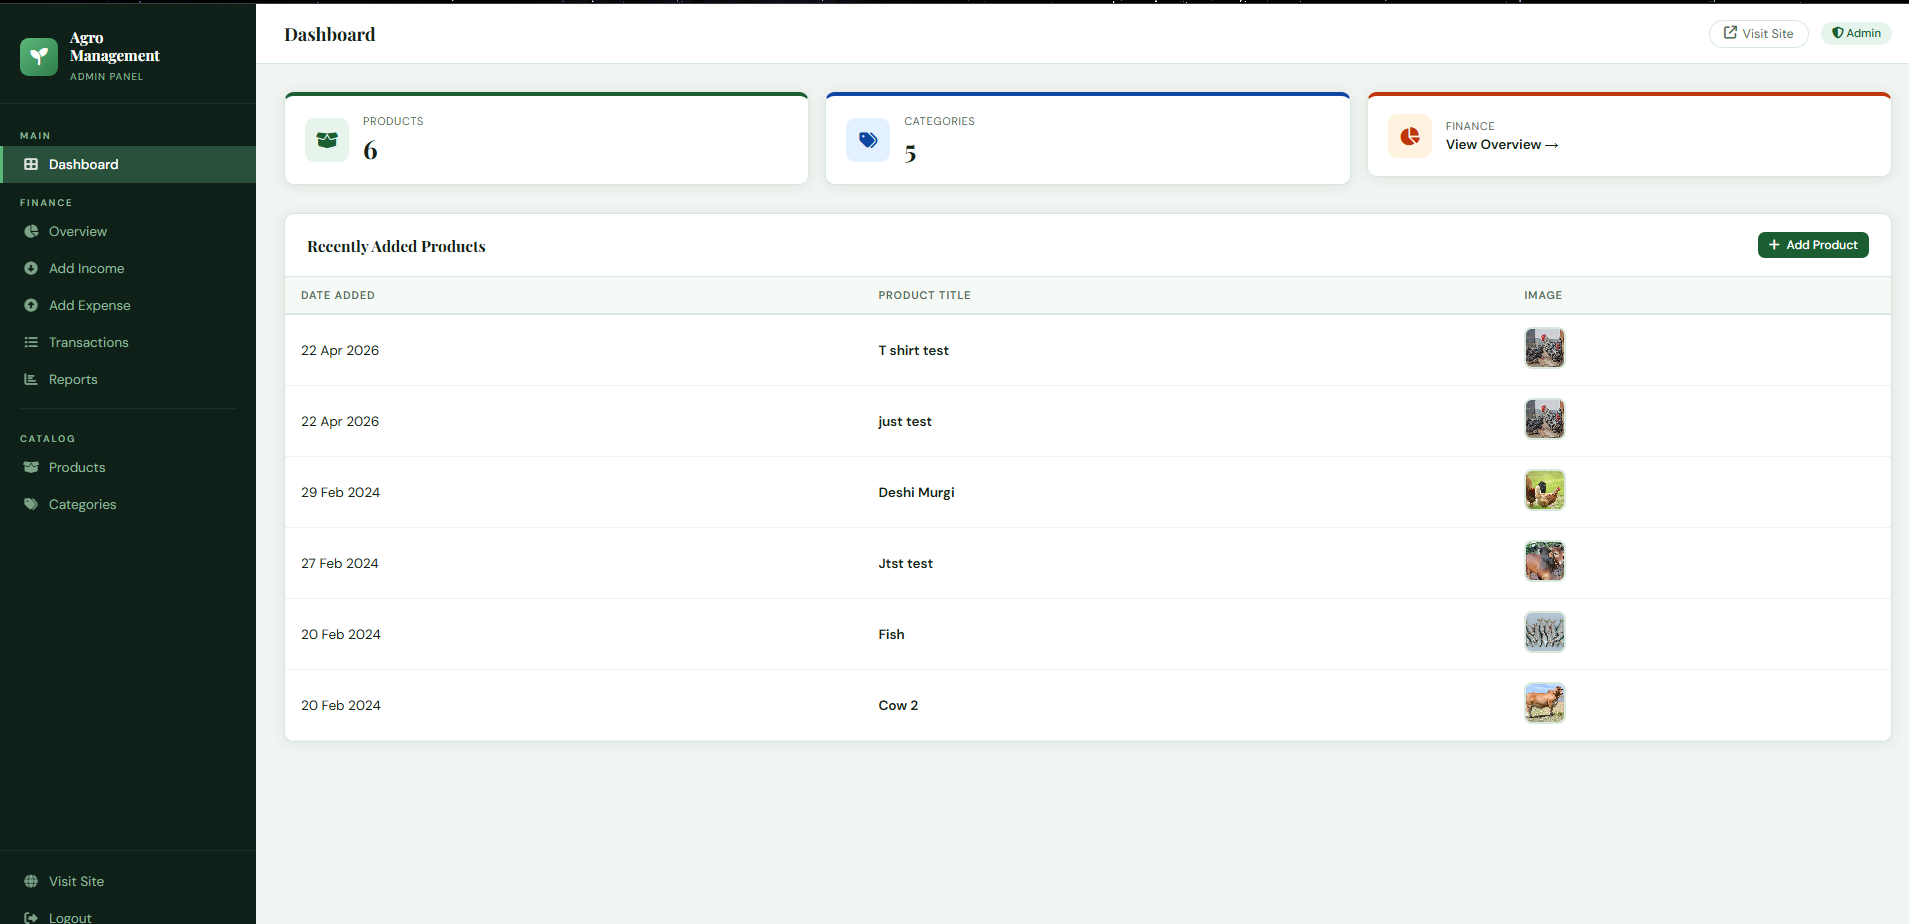1909x924 pixels.
Task: Click the date '29 Feb 2024'
Action: point(341,492)
